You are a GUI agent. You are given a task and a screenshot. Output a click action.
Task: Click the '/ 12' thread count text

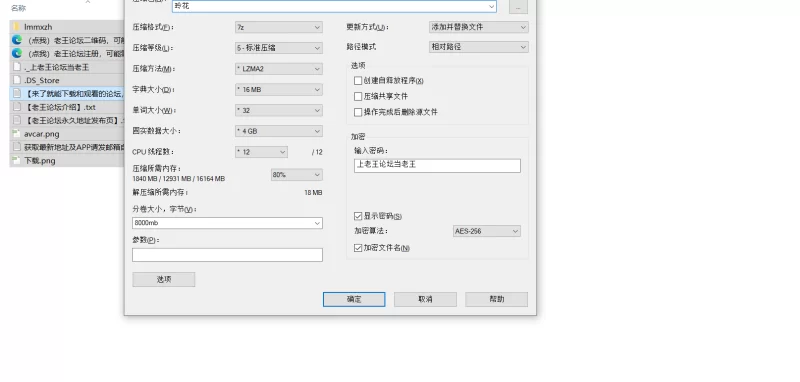click(317, 152)
